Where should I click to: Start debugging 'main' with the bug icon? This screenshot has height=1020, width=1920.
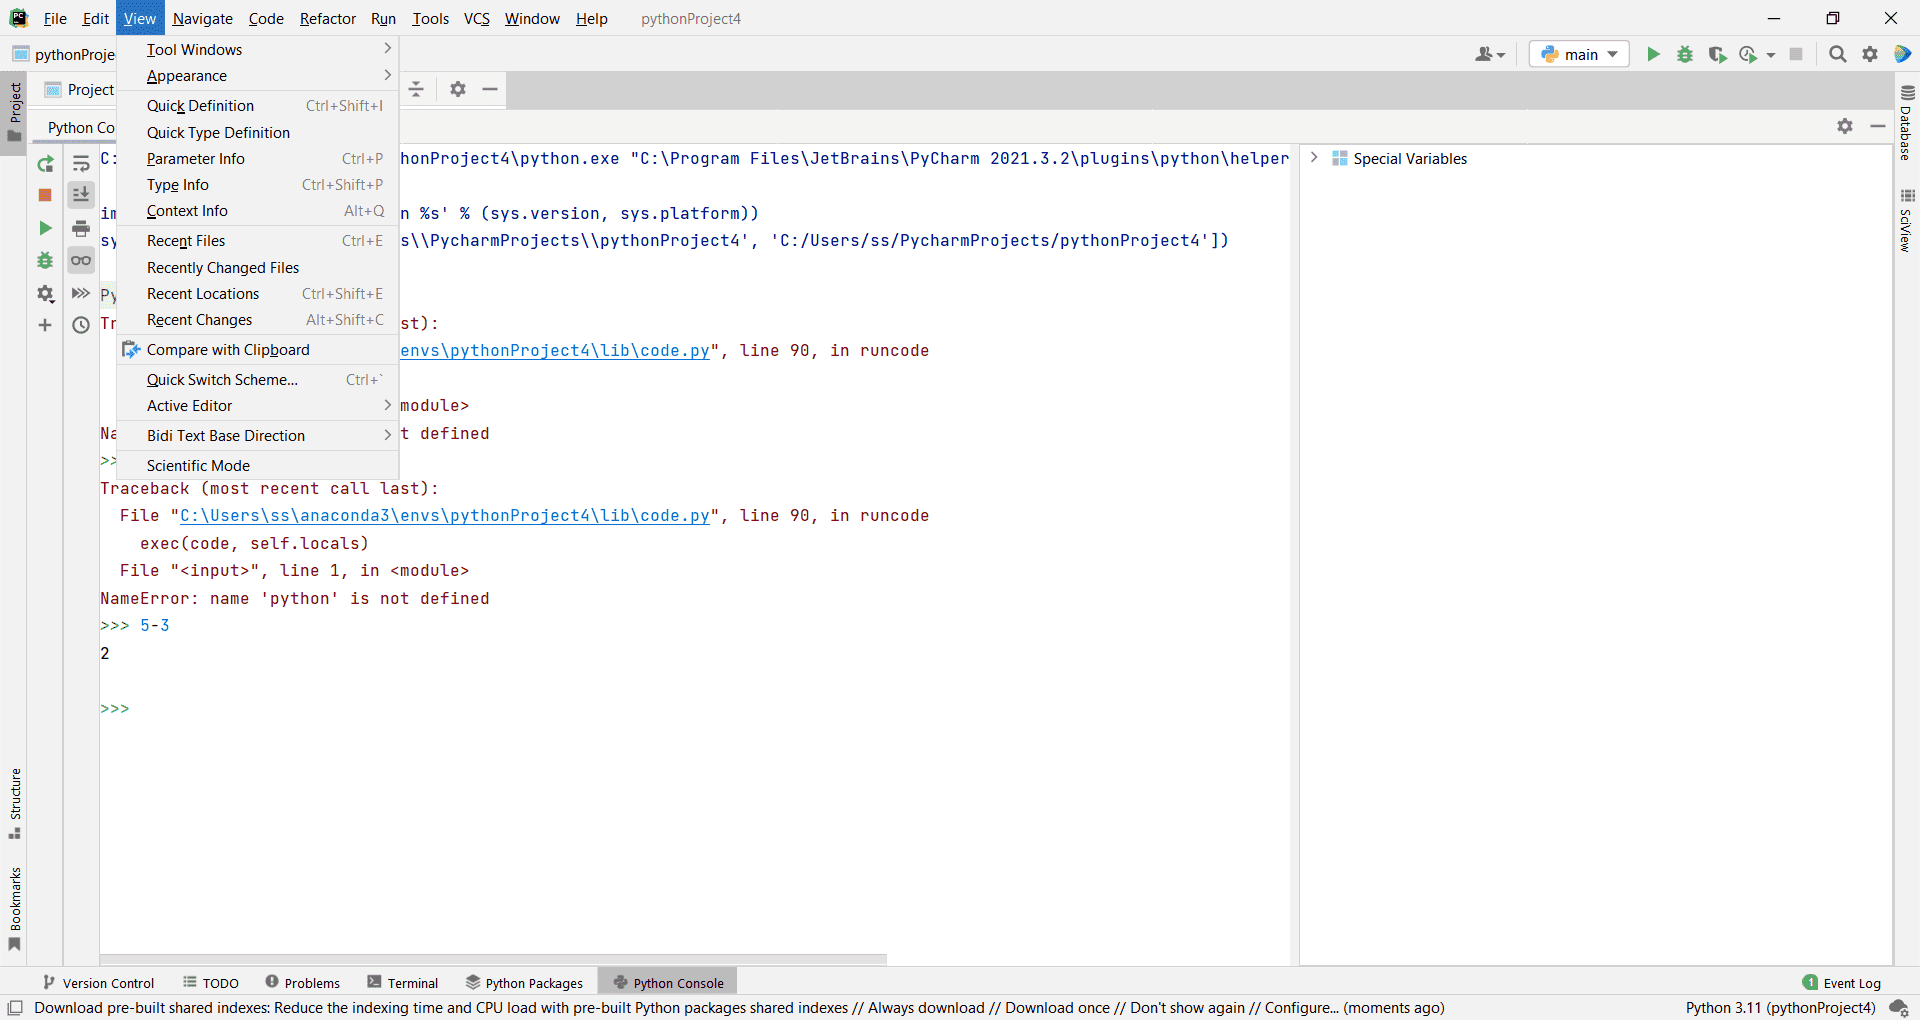[x=1685, y=54]
